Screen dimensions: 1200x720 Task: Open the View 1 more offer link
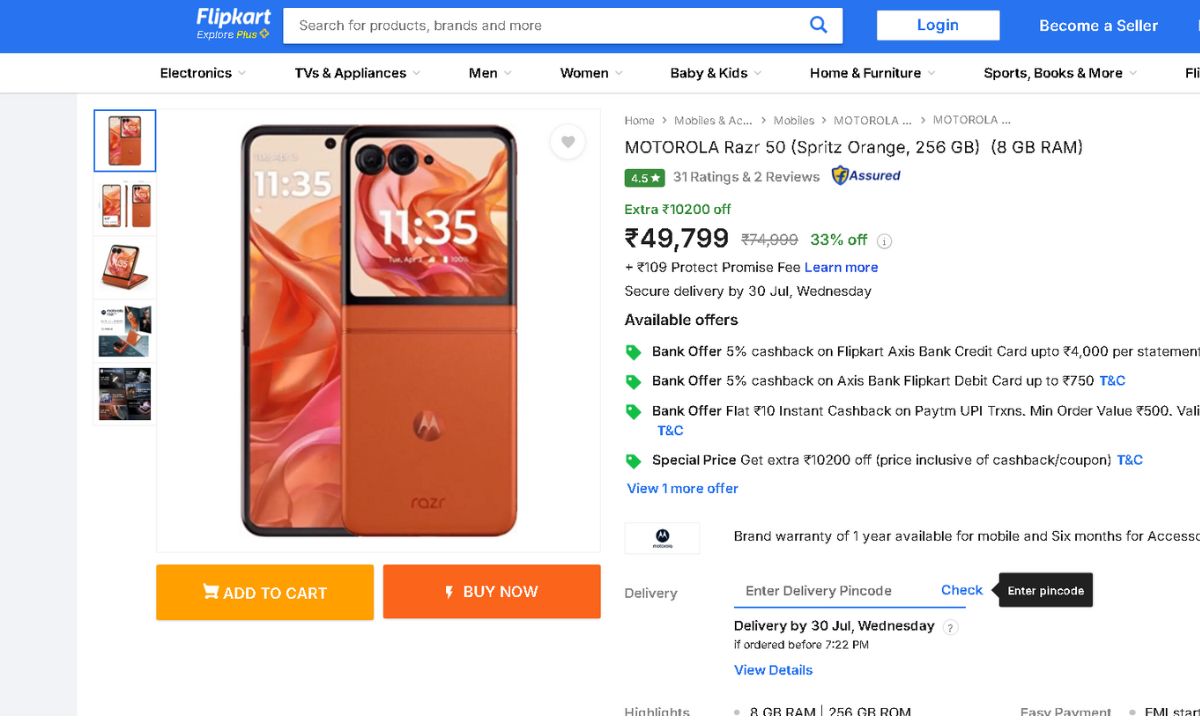tap(682, 489)
